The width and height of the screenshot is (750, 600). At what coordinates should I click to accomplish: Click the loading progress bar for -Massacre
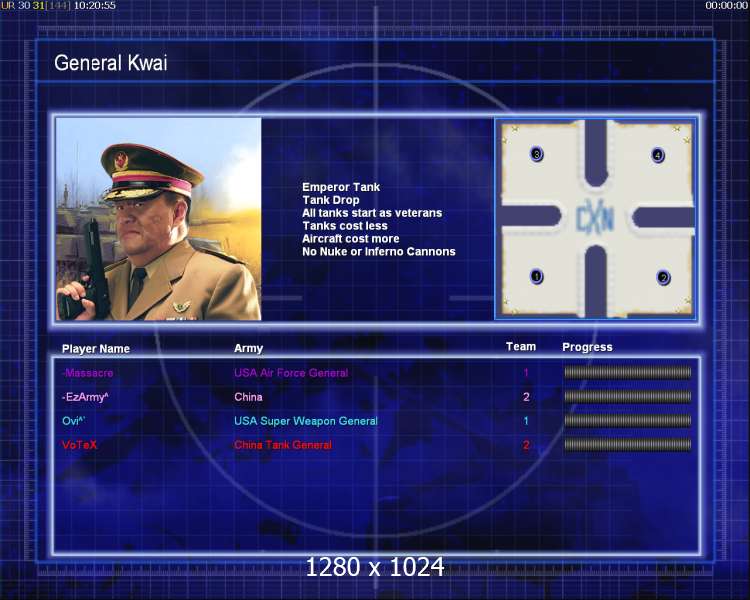628,373
